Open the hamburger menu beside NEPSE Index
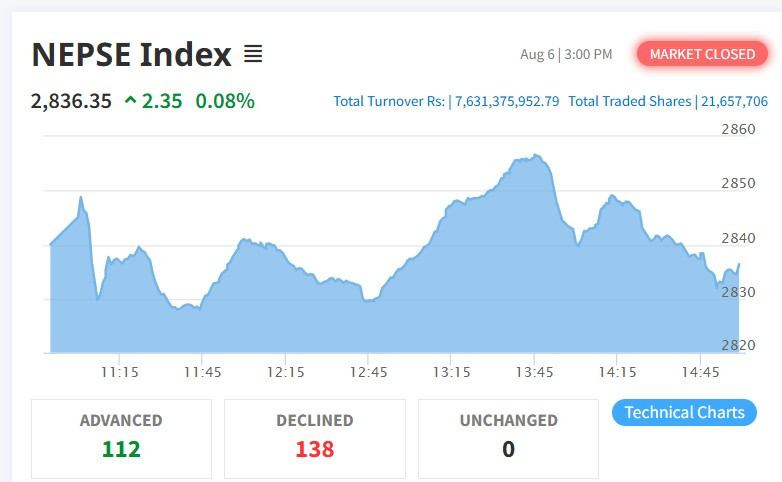Viewport: 782px width, 482px height. click(253, 54)
